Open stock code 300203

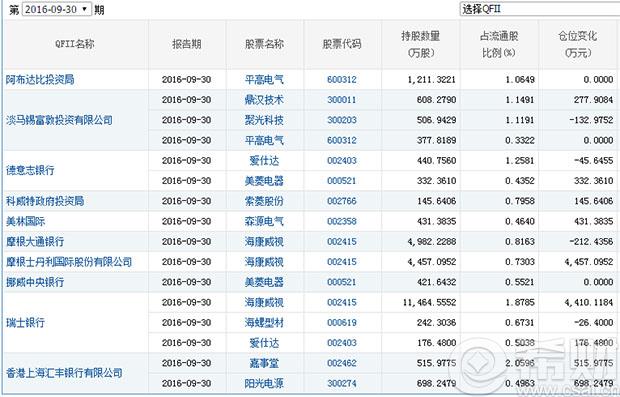point(342,120)
